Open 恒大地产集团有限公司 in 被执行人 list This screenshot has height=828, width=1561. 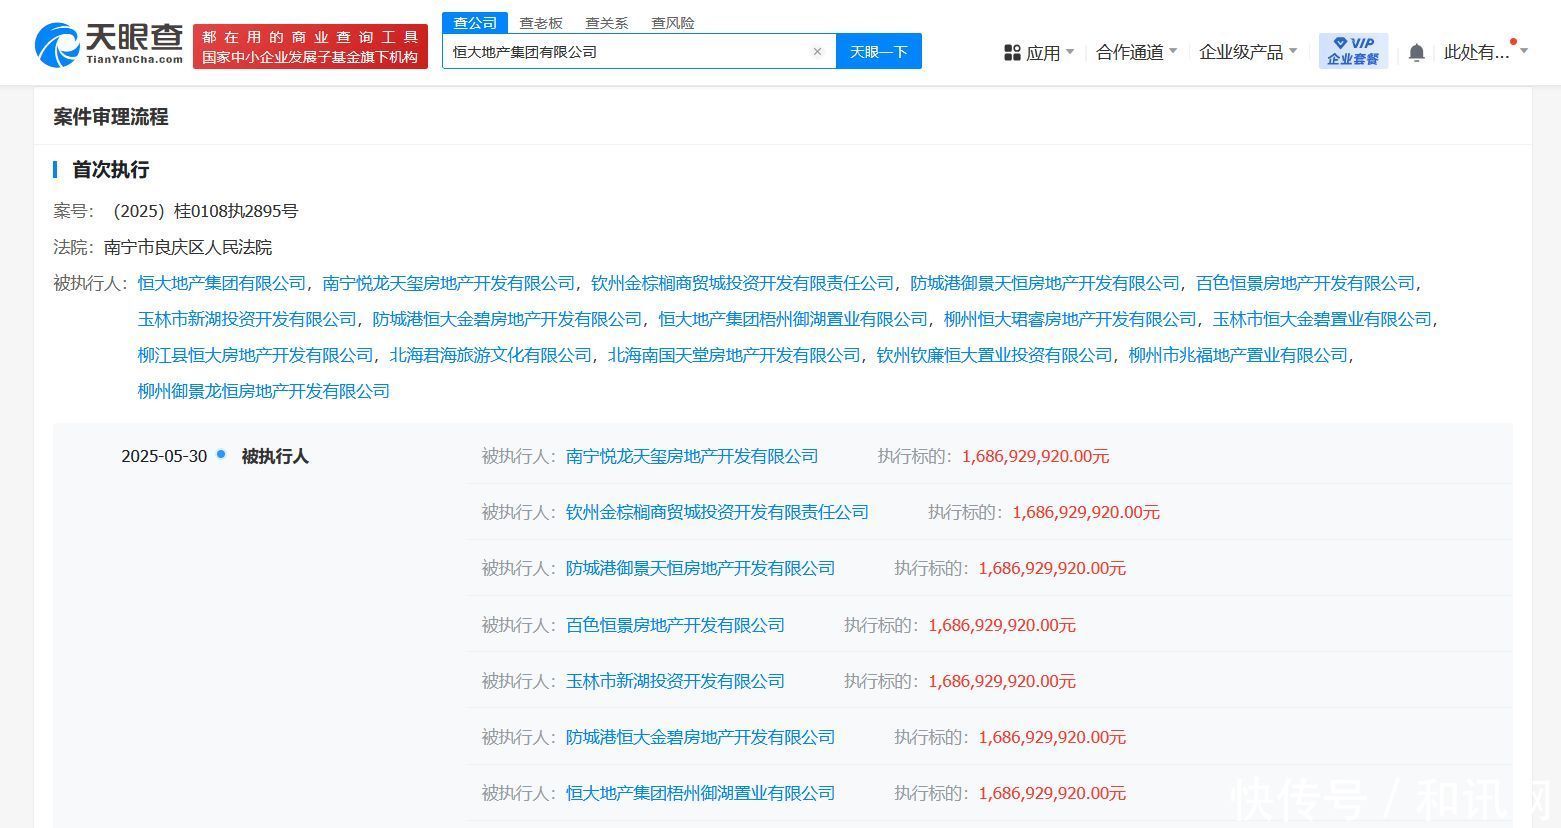click(x=222, y=283)
